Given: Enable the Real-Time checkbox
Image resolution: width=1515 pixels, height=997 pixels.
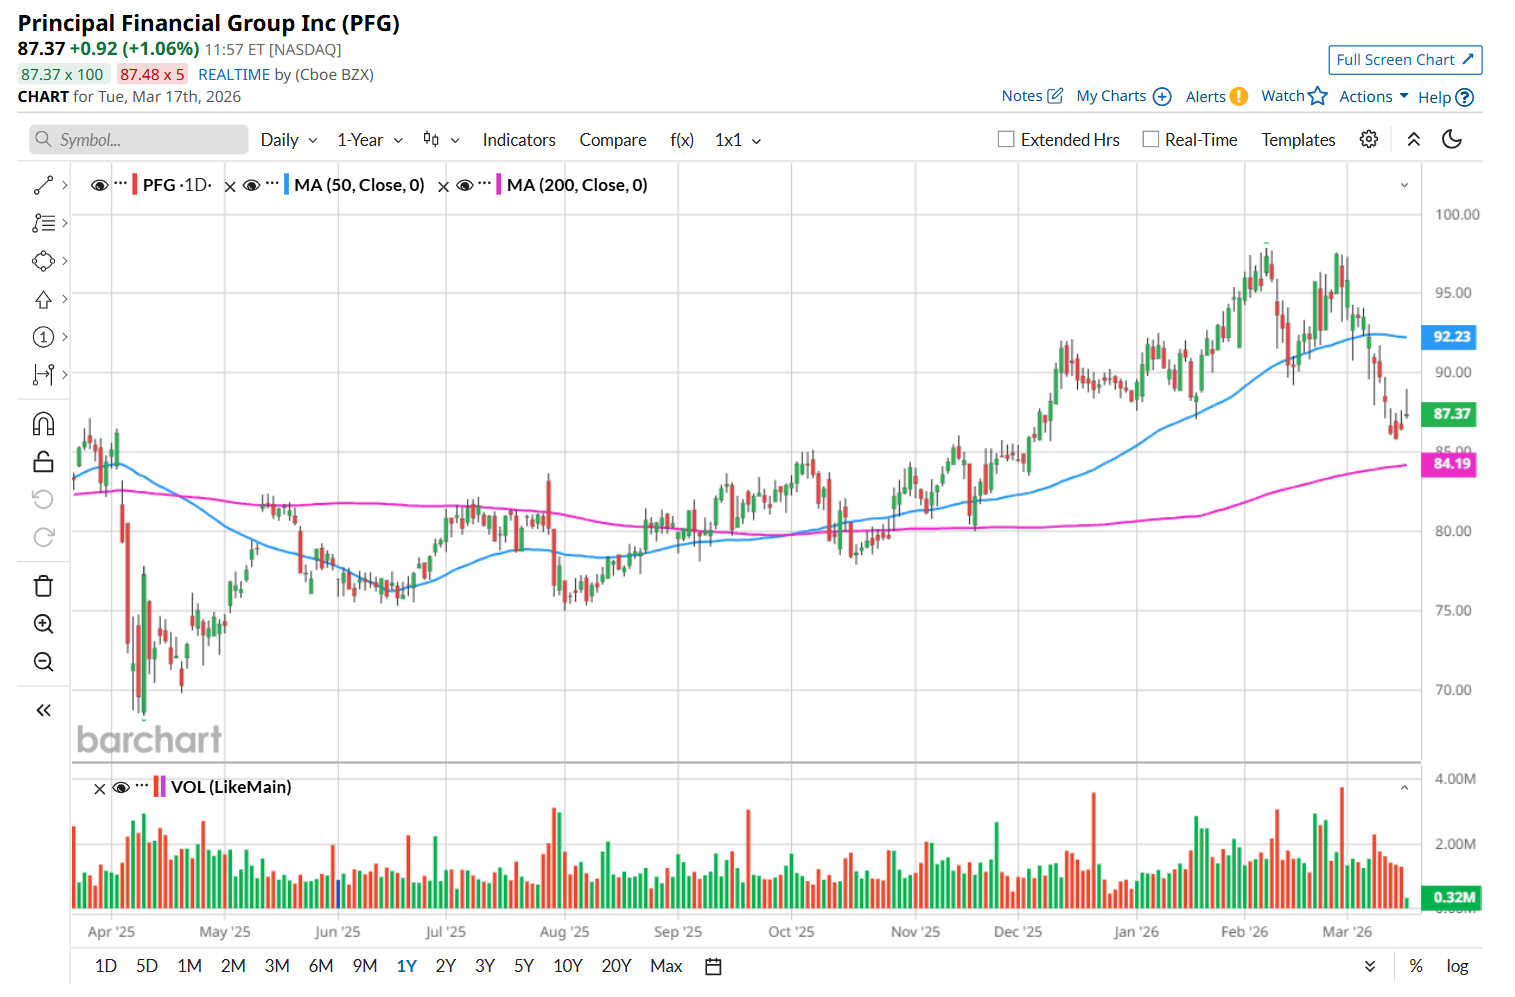Looking at the screenshot, I should pyautogui.click(x=1151, y=140).
